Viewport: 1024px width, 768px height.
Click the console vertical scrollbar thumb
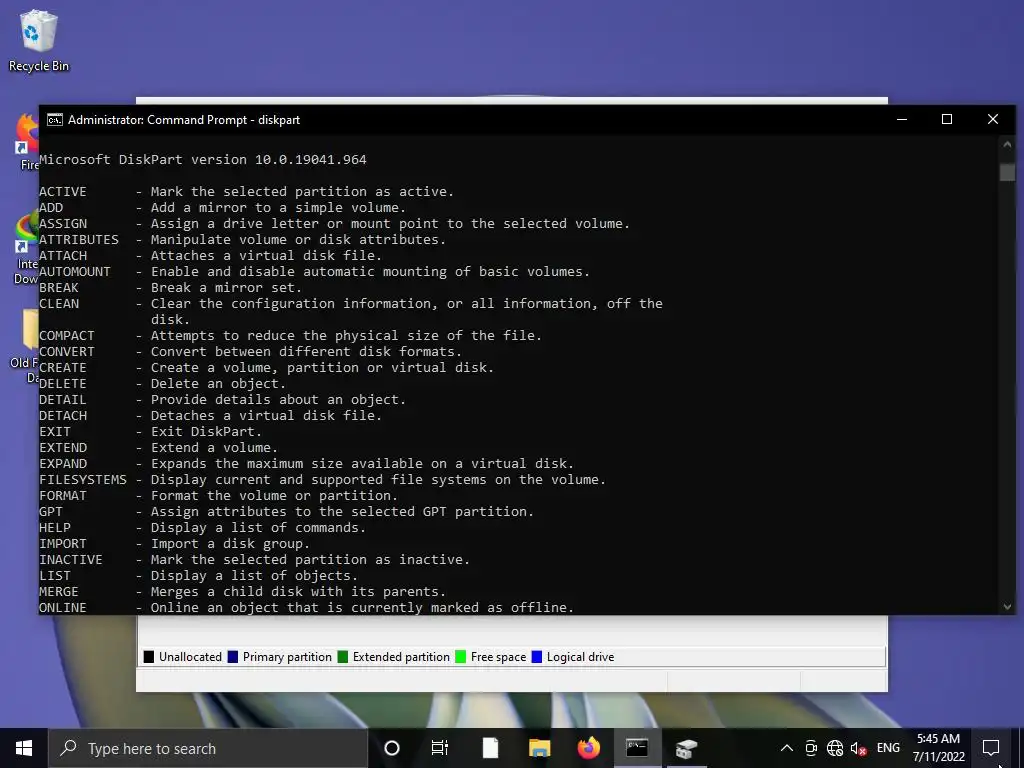click(1007, 172)
